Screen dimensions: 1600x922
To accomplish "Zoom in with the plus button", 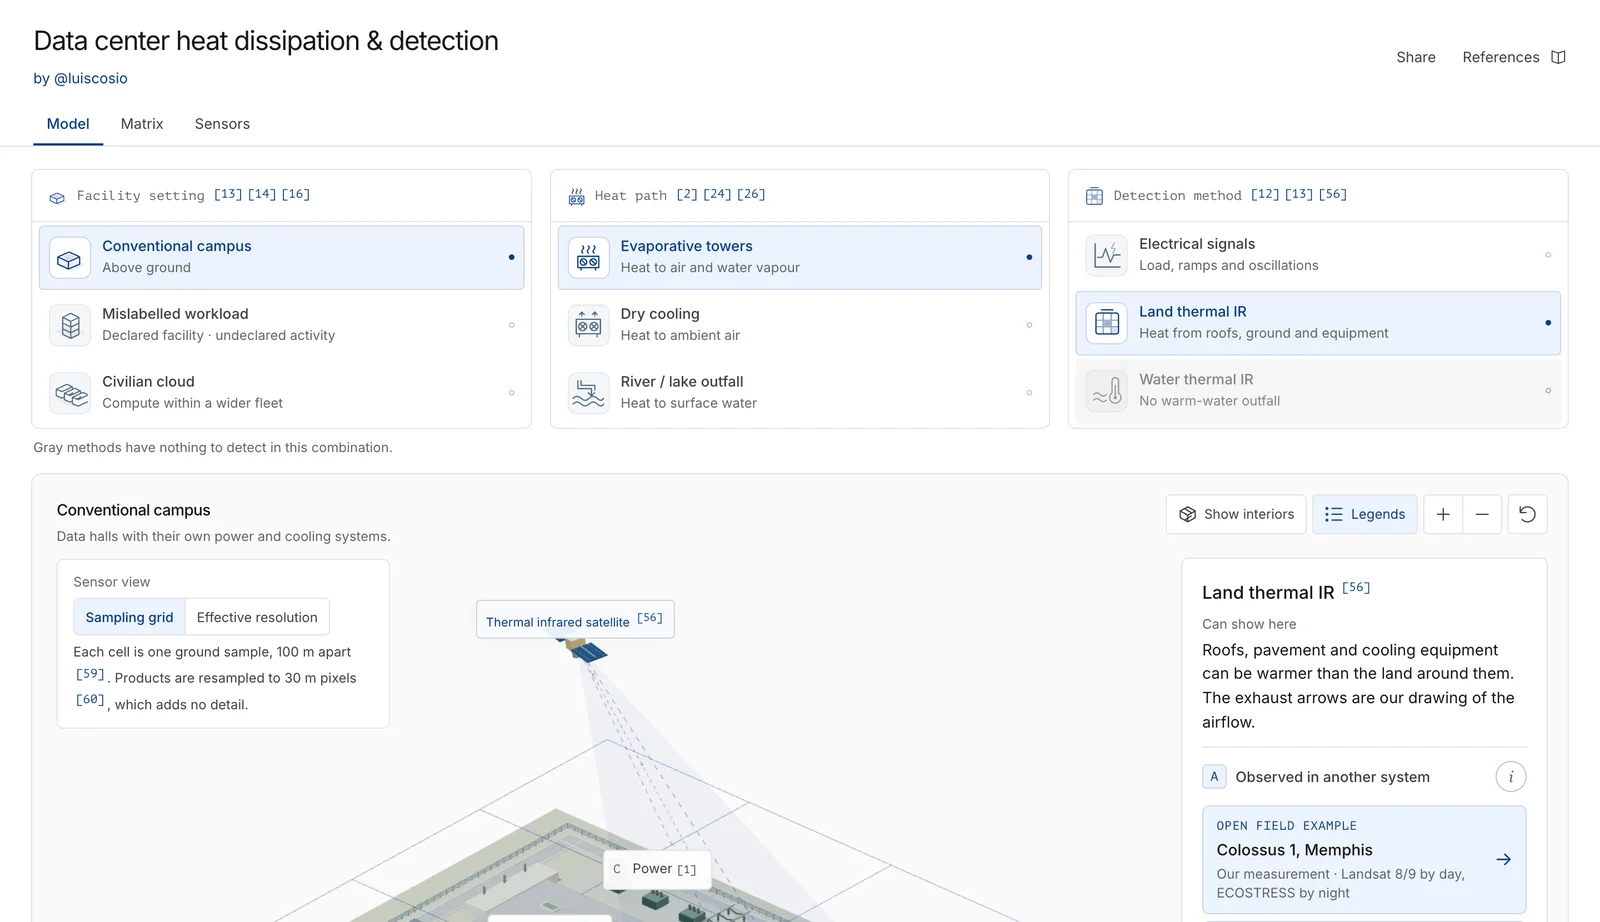I will pyautogui.click(x=1443, y=514).
